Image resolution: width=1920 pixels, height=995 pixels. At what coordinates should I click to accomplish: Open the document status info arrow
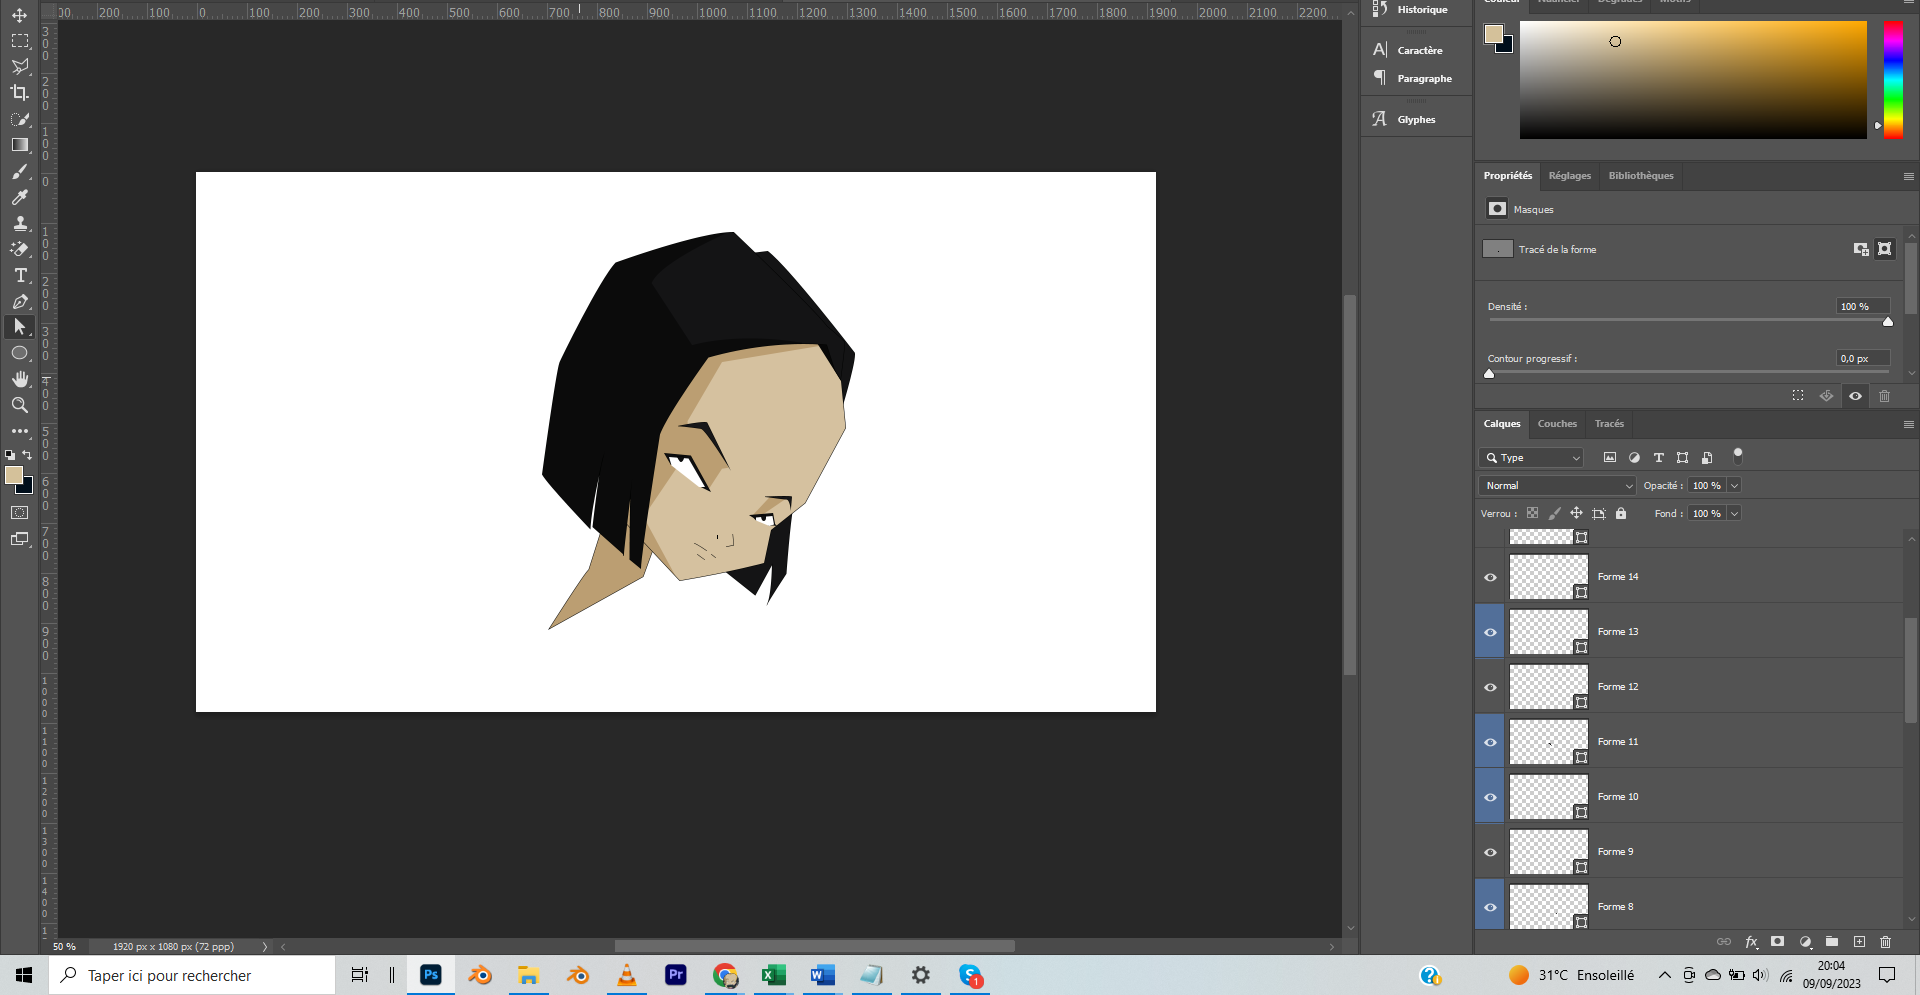tap(265, 946)
